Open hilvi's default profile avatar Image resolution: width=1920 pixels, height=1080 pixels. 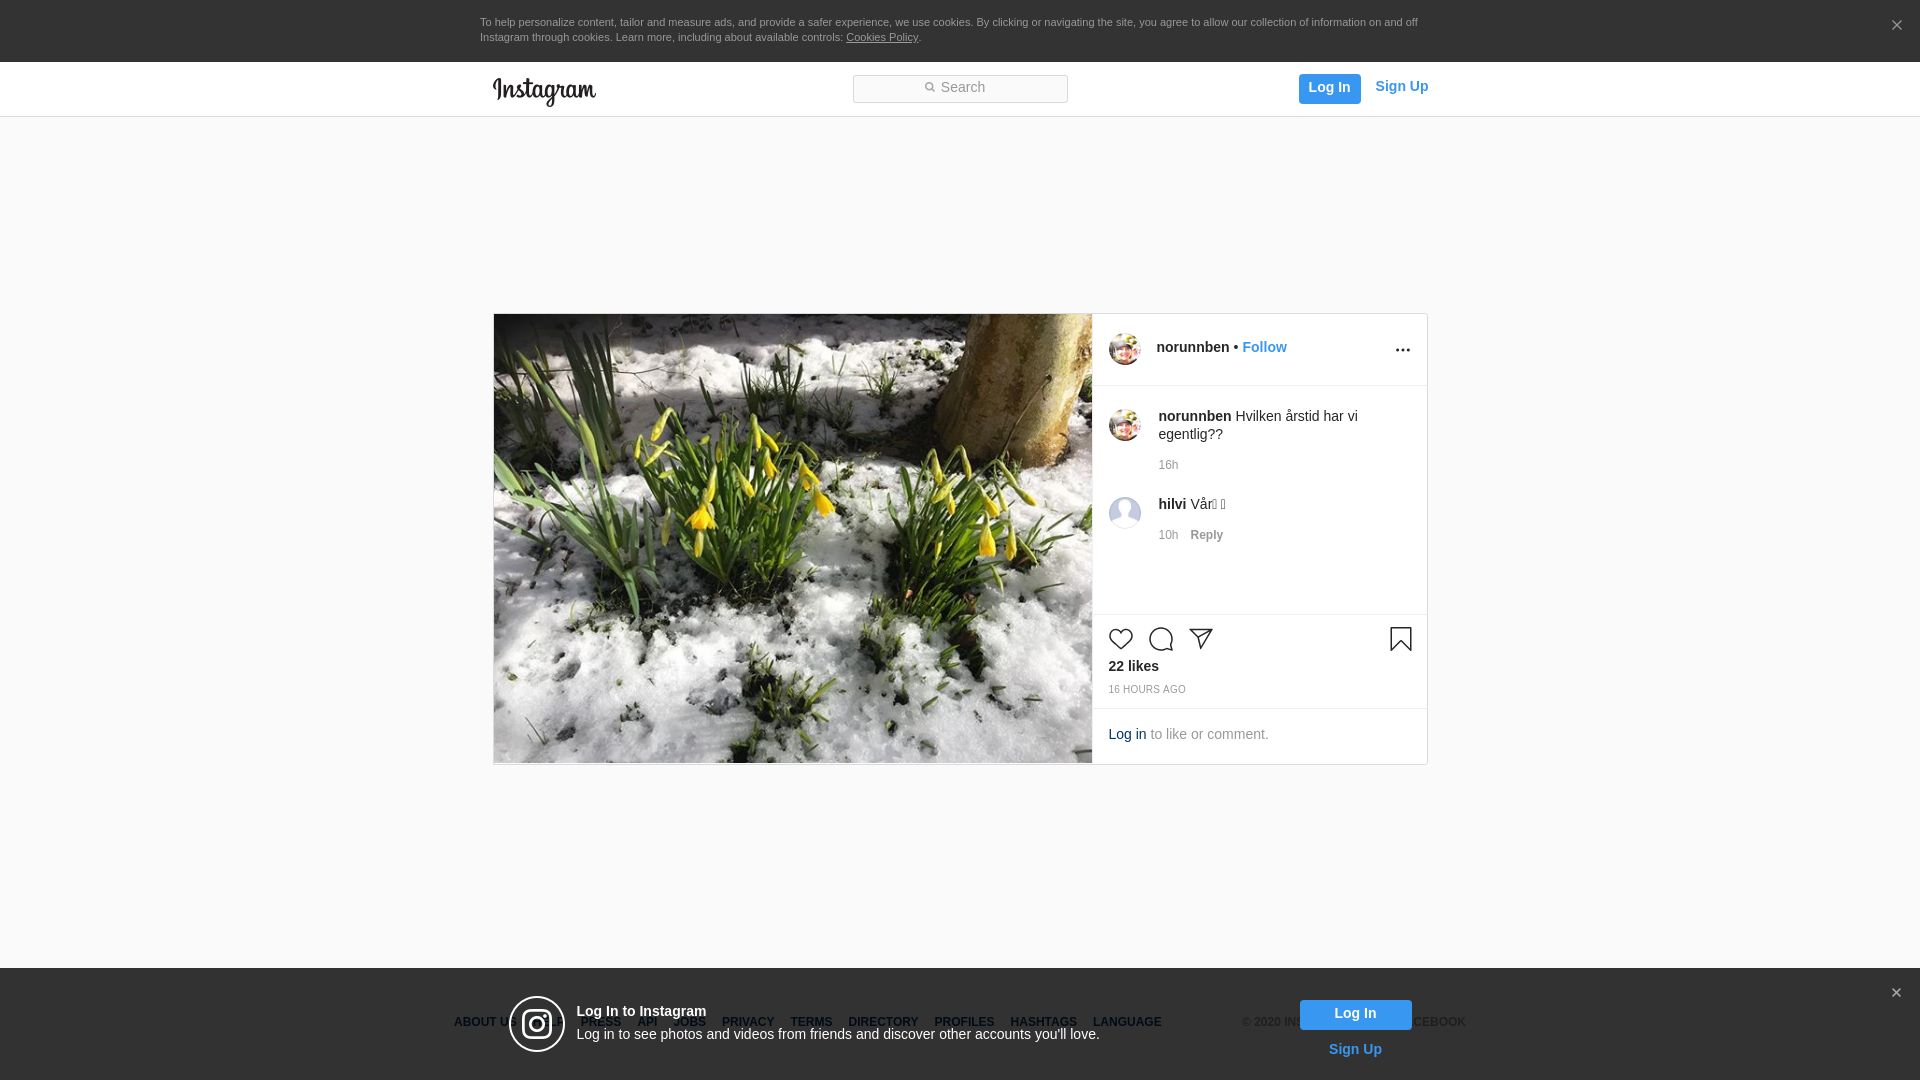click(1124, 513)
